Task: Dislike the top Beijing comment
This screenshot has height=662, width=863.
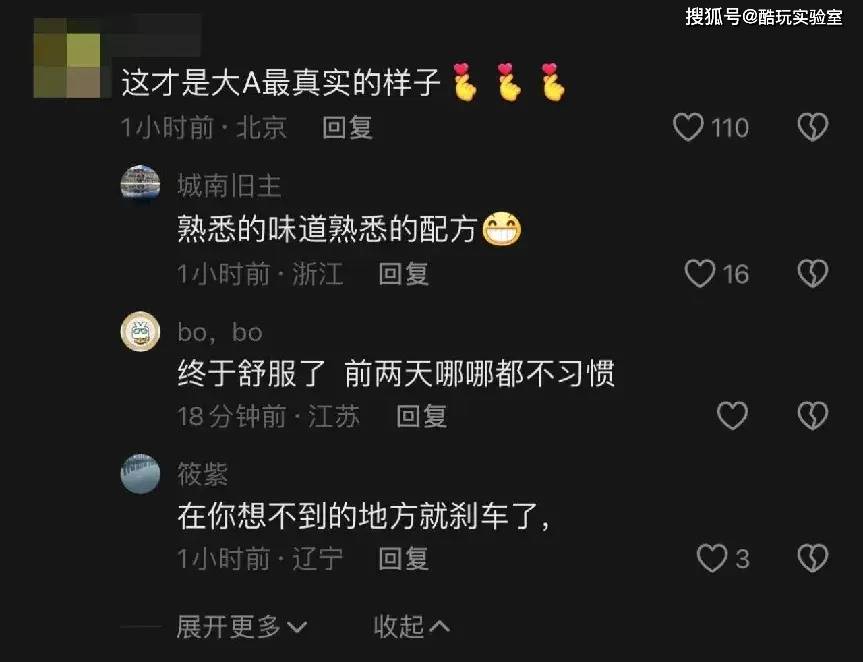Action: [x=813, y=127]
